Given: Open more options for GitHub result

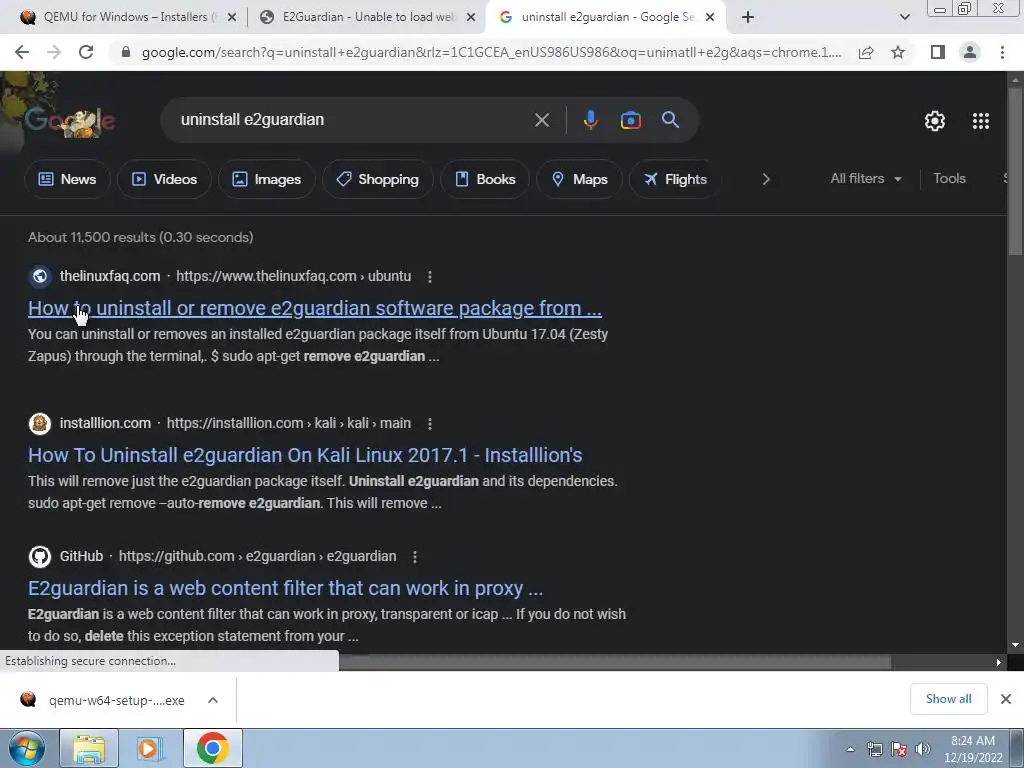Looking at the screenshot, I should point(415,557).
